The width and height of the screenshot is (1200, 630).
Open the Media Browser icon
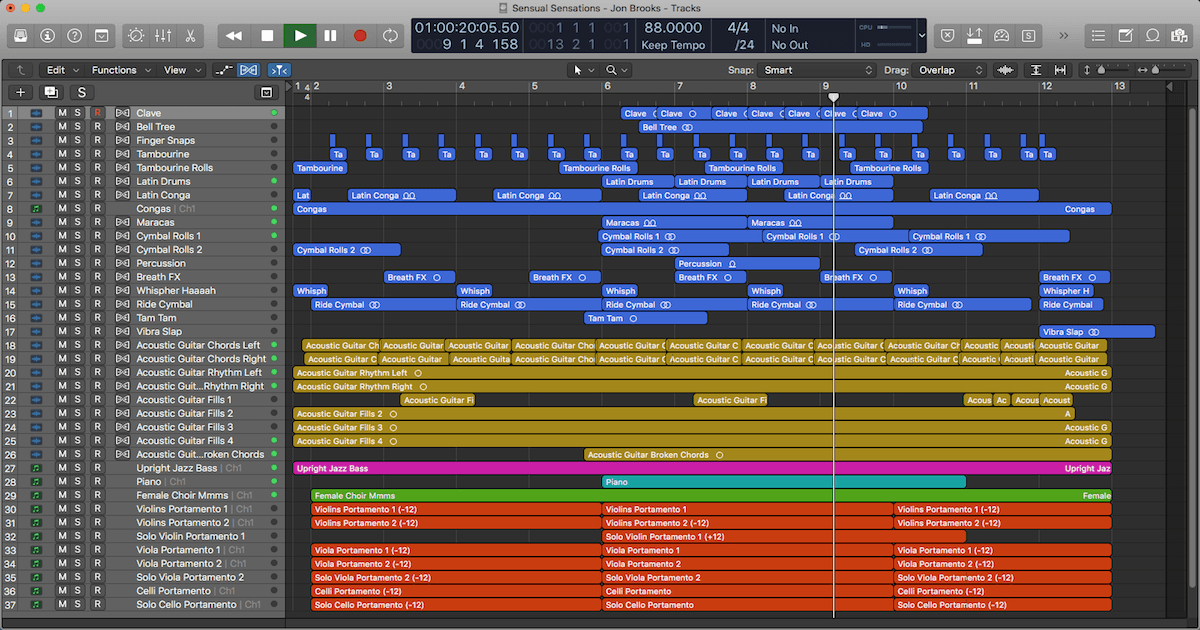coord(1181,35)
